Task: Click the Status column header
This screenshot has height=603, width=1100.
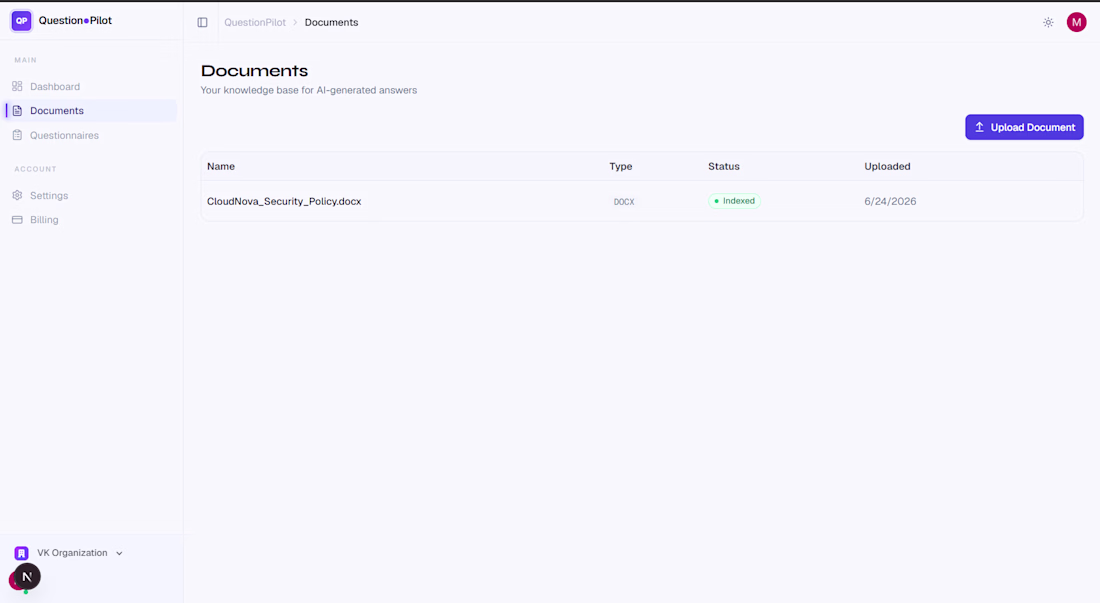Action: pyautogui.click(x=724, y=166)
